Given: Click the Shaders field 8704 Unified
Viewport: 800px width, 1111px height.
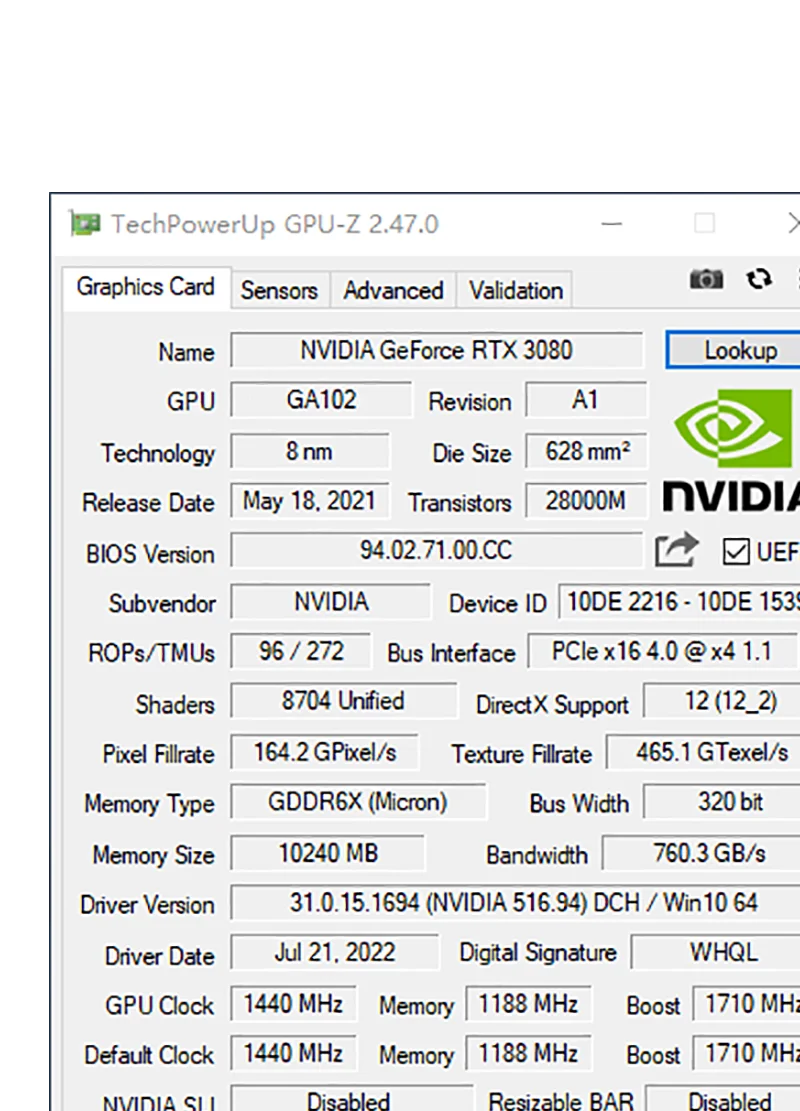Looking at the screenshot, I should 344,701.
